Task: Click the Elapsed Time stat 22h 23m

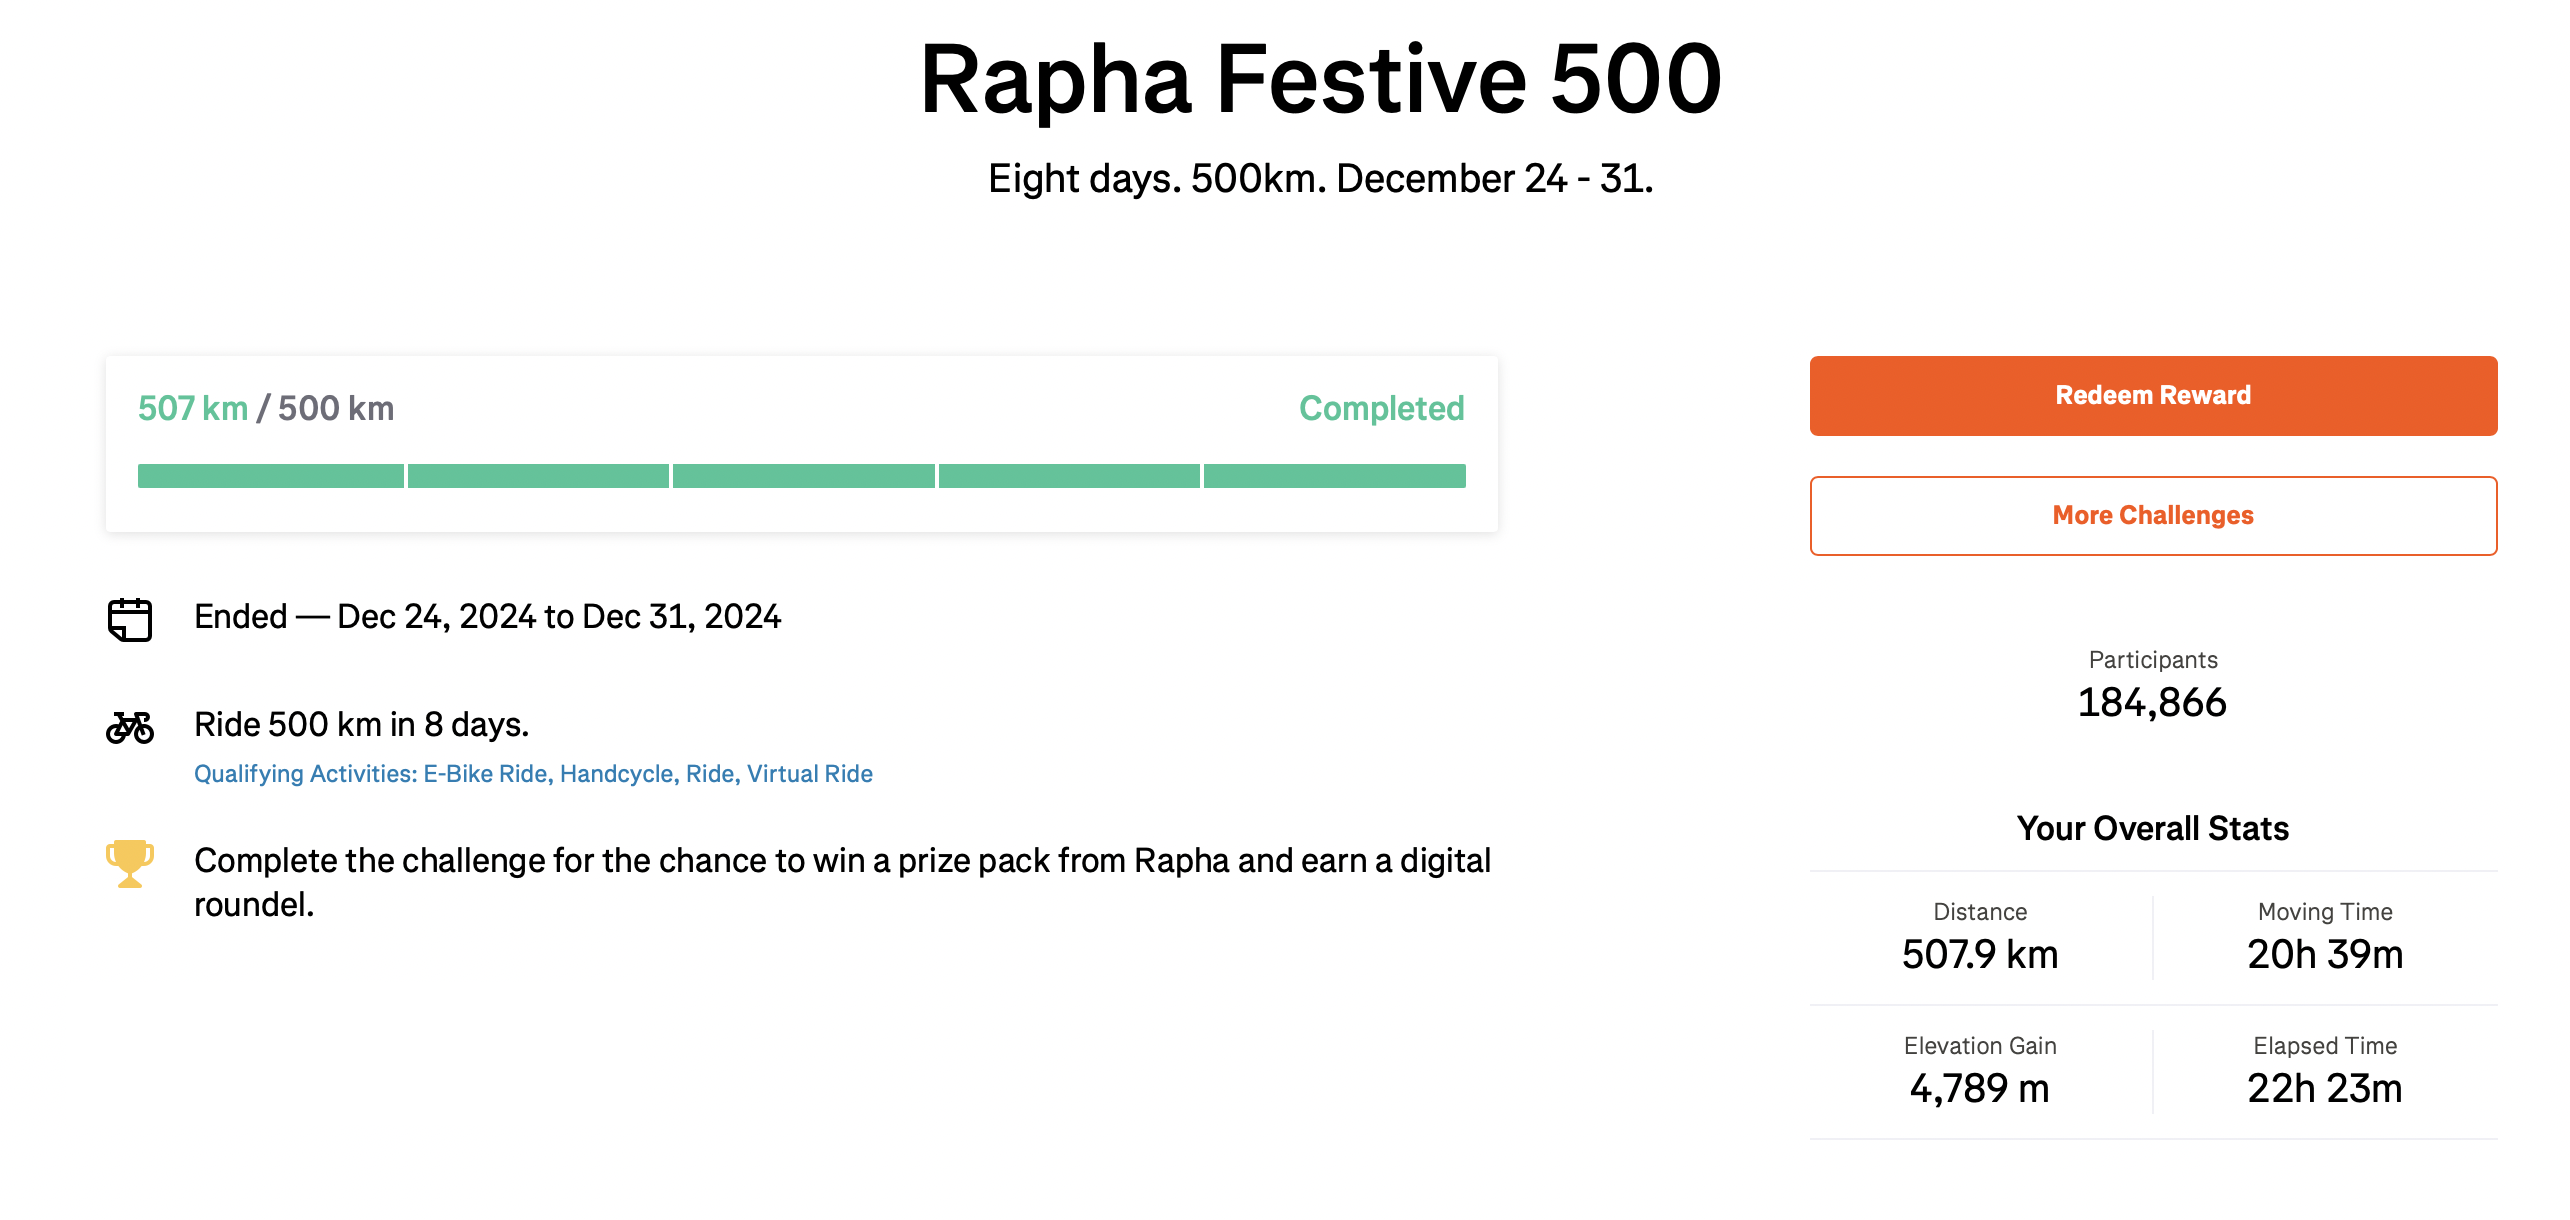Action: click(x=2325, y=1088)
